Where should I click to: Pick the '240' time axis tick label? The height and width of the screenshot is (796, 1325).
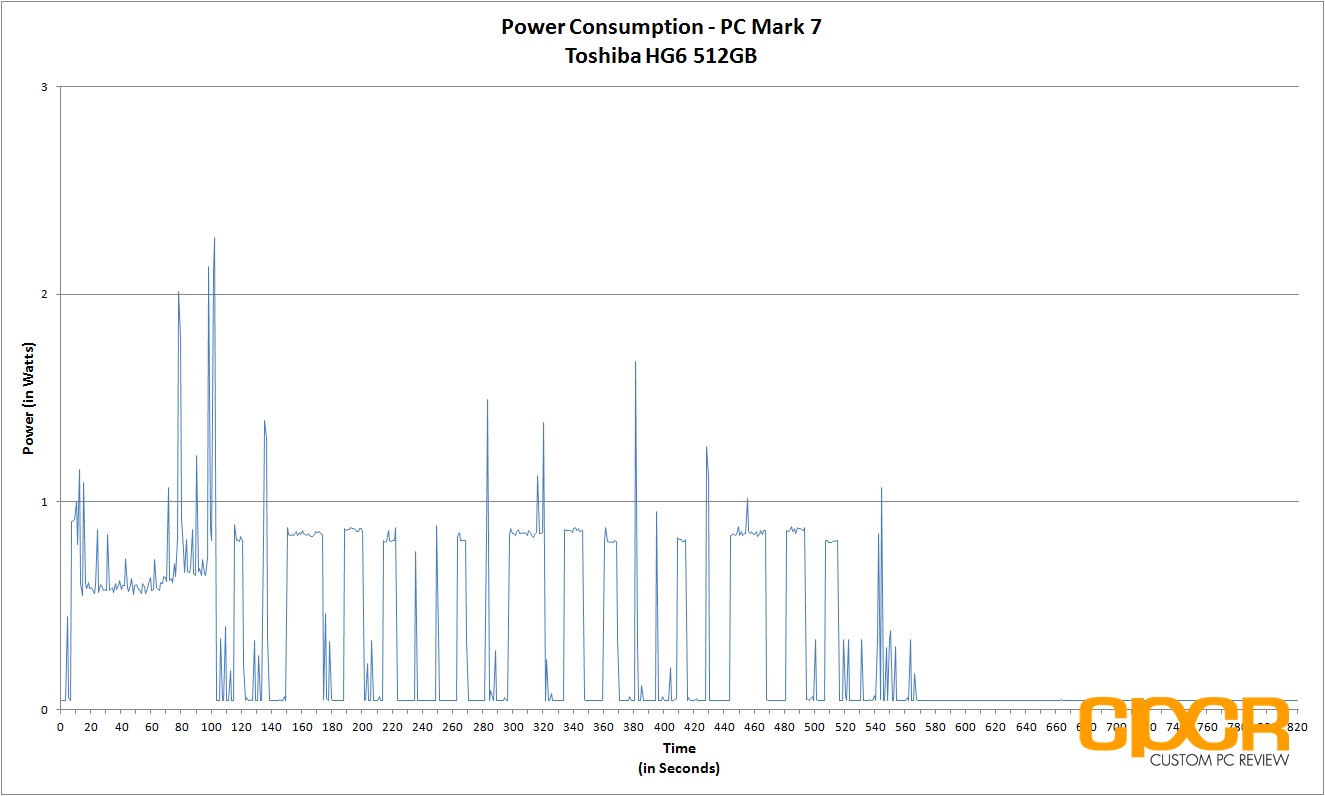click(x=423, y=727)
